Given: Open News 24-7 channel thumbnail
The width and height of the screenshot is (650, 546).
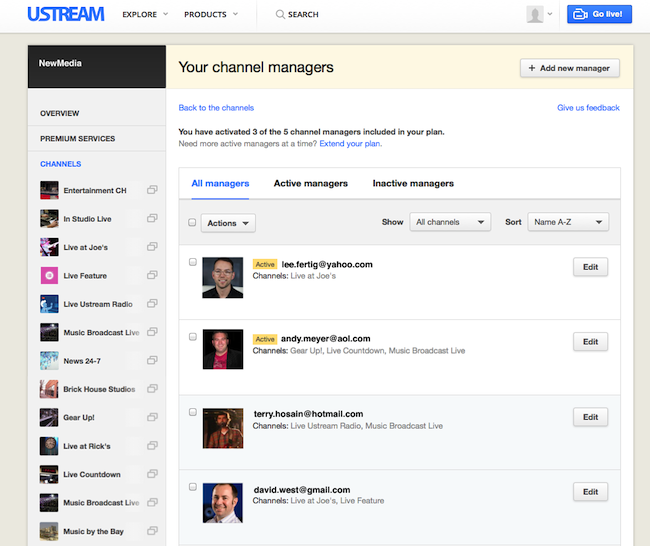Looking at the screenshot, I should [x=49, y=361].
